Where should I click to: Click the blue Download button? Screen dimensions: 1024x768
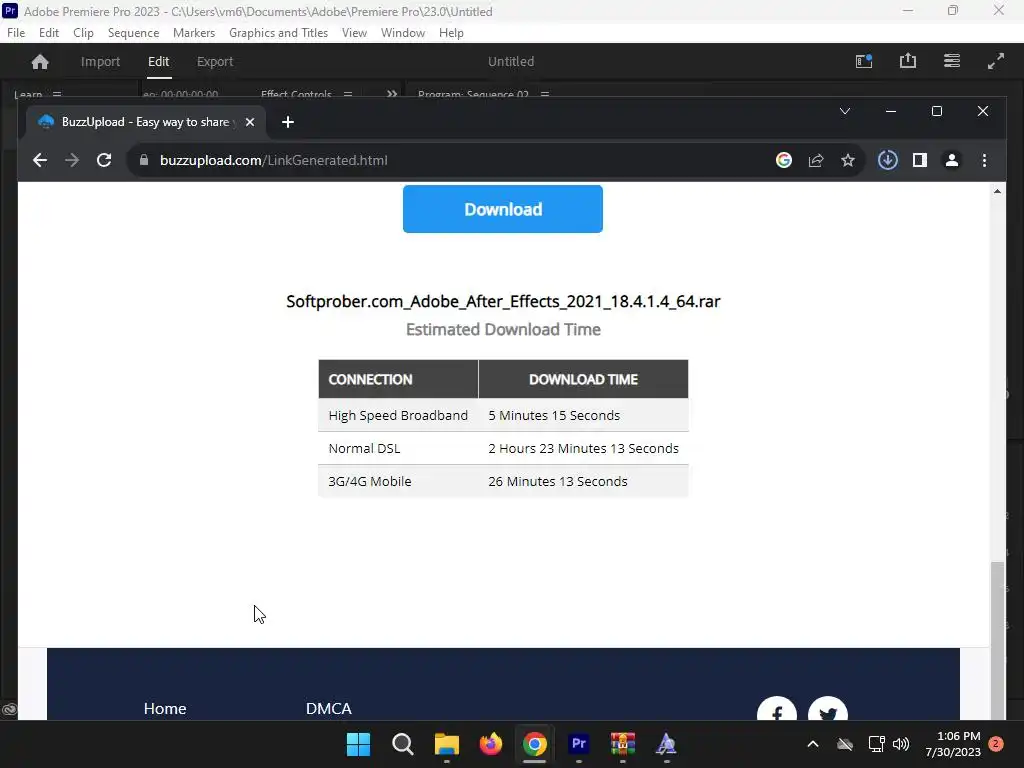[503, 209]
